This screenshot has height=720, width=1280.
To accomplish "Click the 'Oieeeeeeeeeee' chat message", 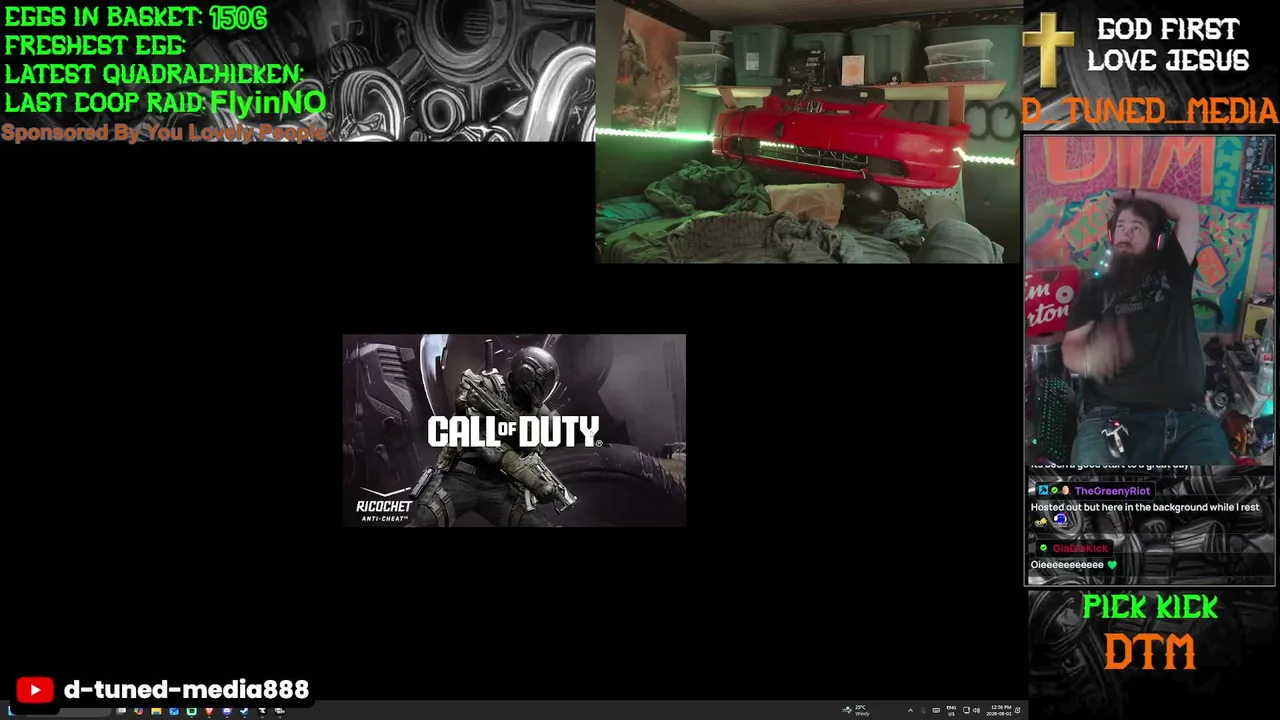I will click(1067, 565).
